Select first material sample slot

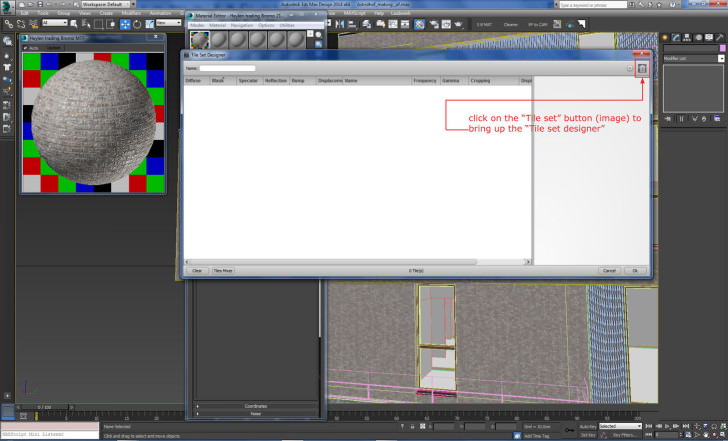click(x=198, y=39)
